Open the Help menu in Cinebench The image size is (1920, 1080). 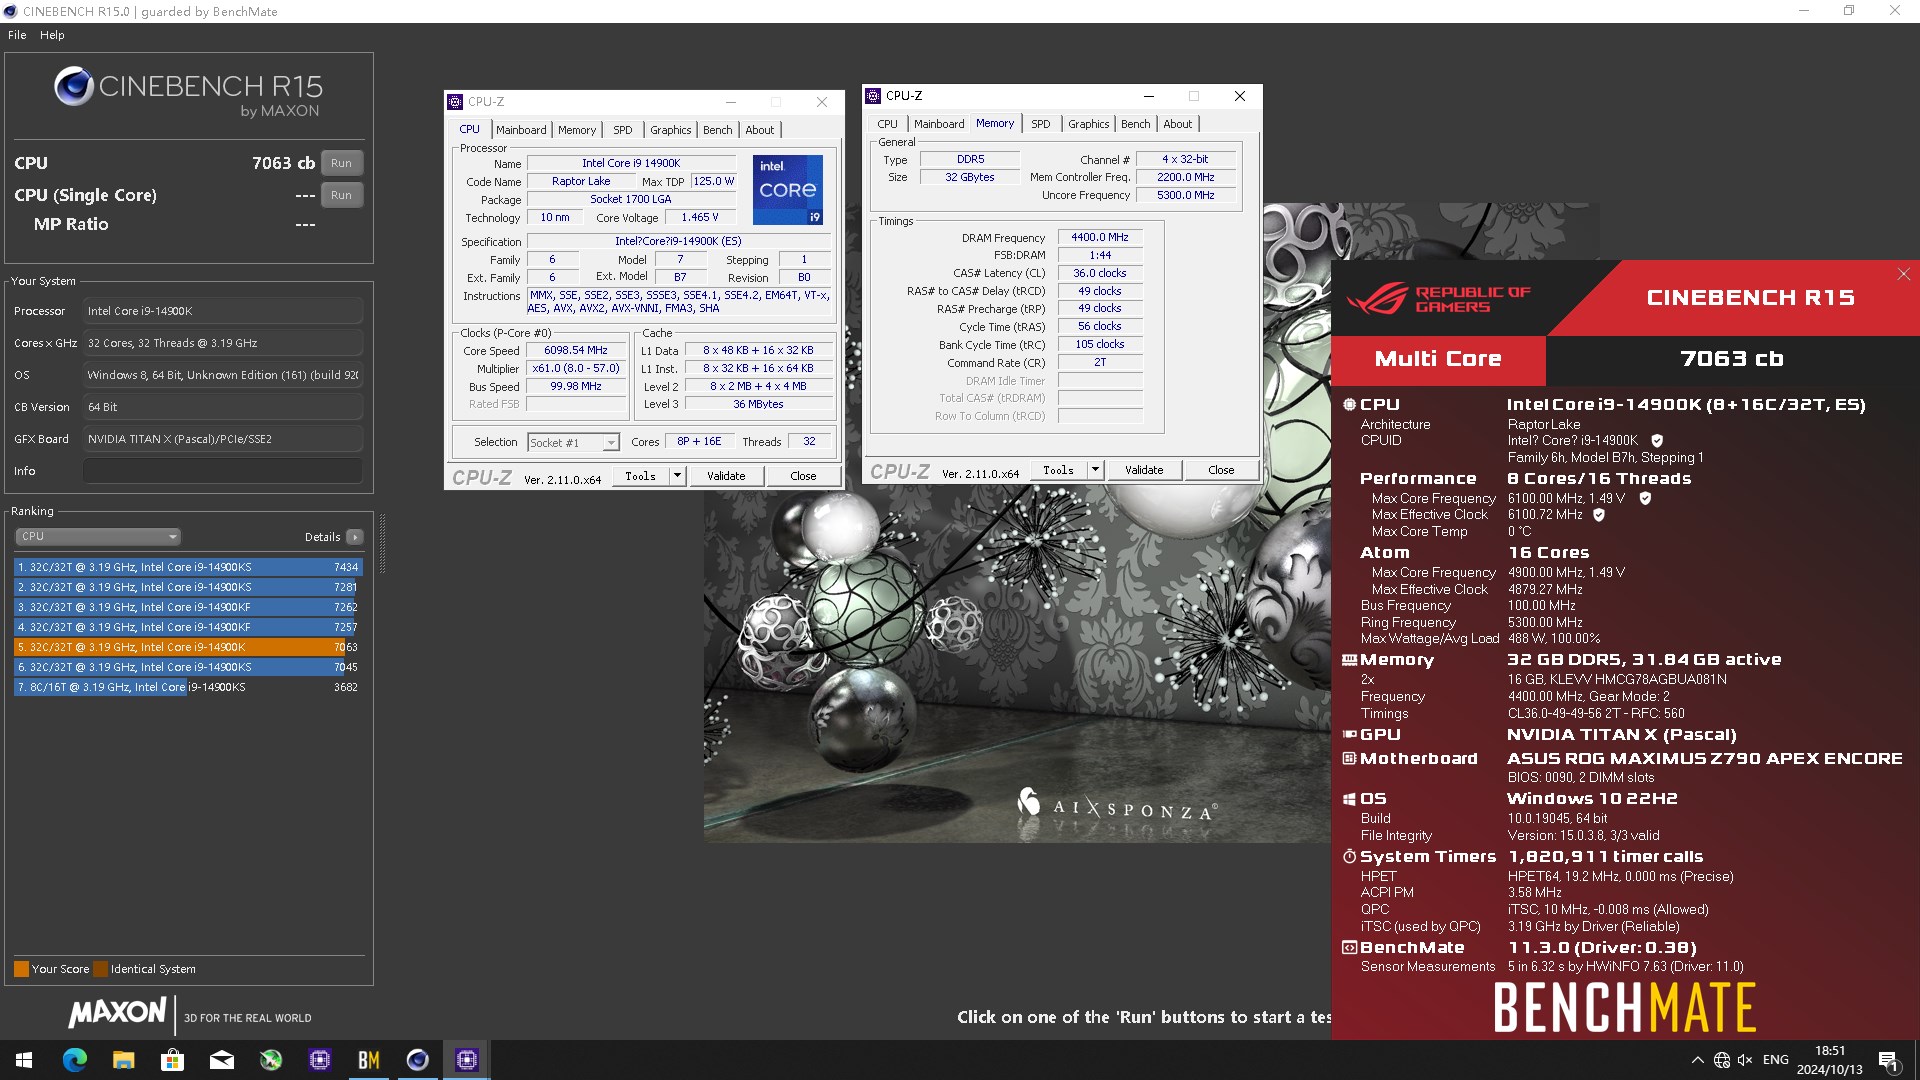click(x=52, y=35)
